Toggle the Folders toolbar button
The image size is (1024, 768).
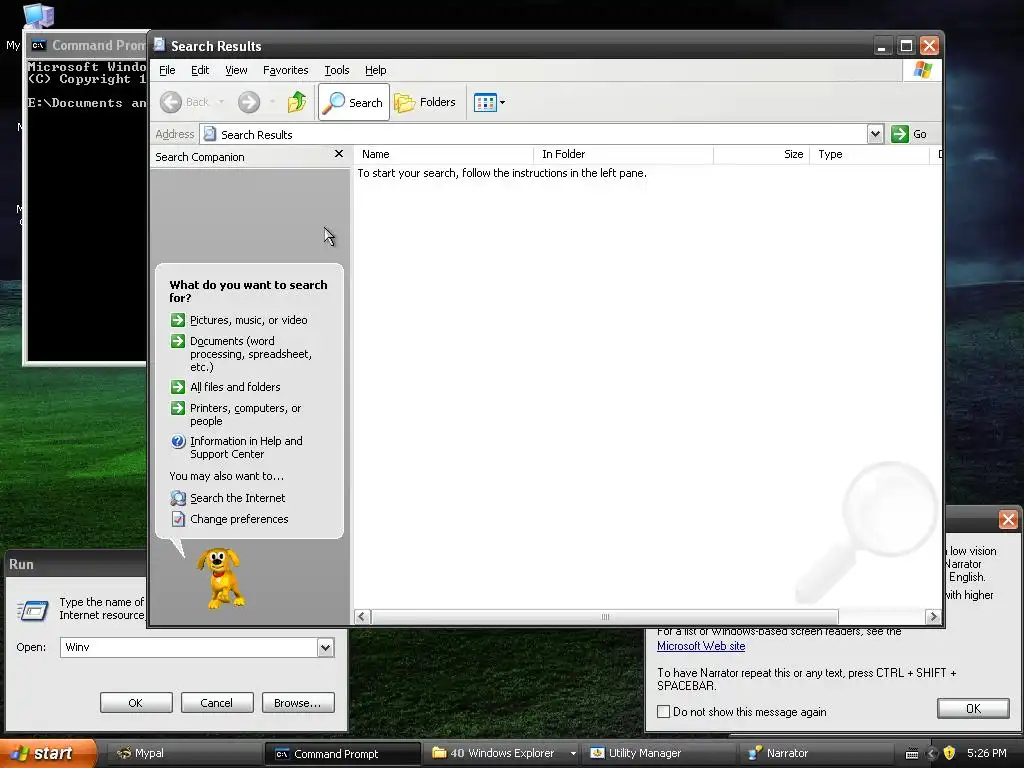[x=425, y=102]
